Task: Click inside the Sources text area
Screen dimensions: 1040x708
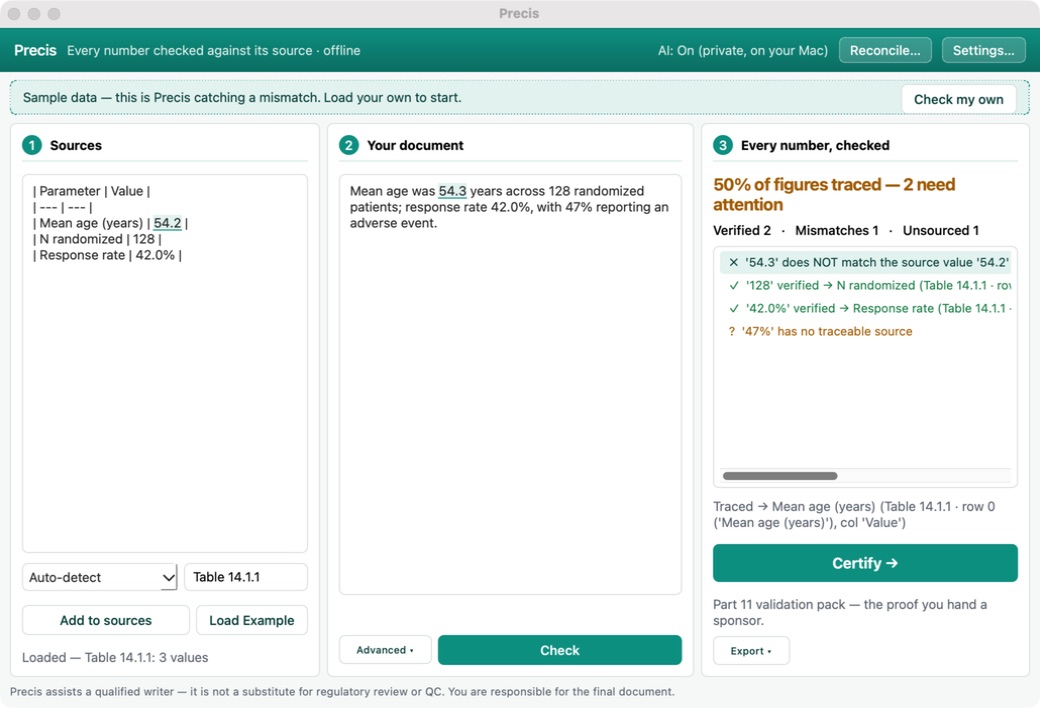Action: click(x=164, y=363)
